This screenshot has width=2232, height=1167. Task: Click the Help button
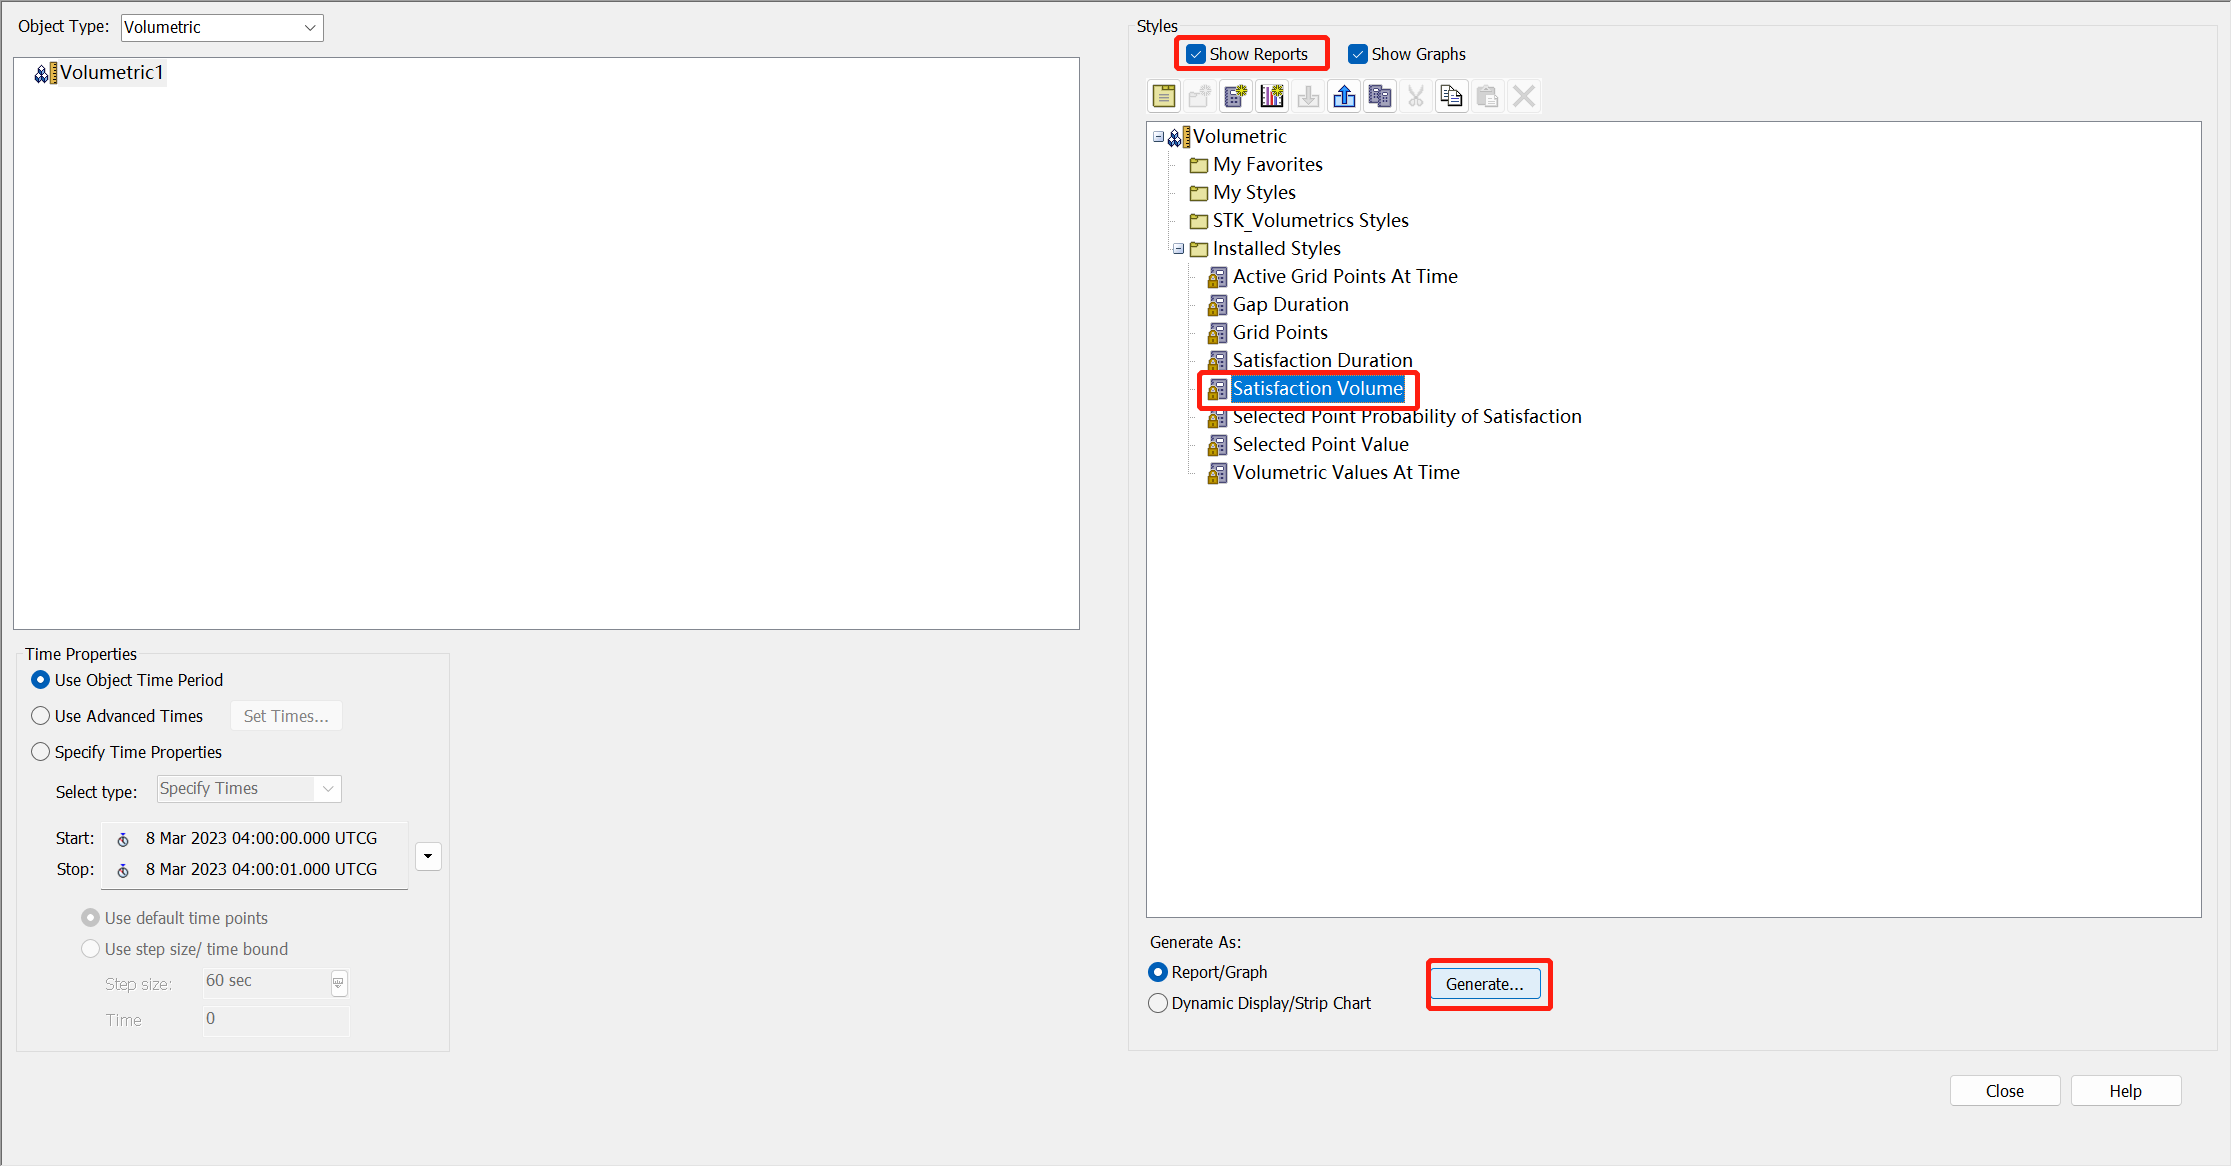click(x=2125, y=1091)
